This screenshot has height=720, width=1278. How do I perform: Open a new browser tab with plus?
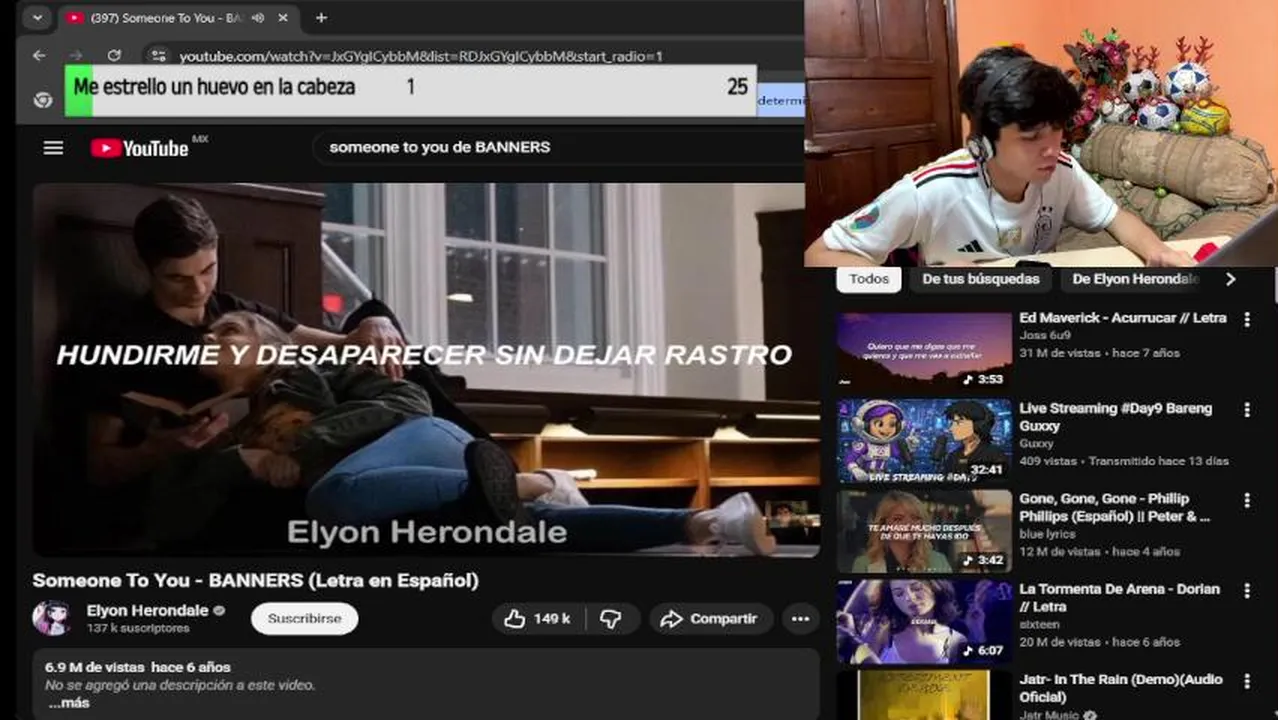click(321, 18)
